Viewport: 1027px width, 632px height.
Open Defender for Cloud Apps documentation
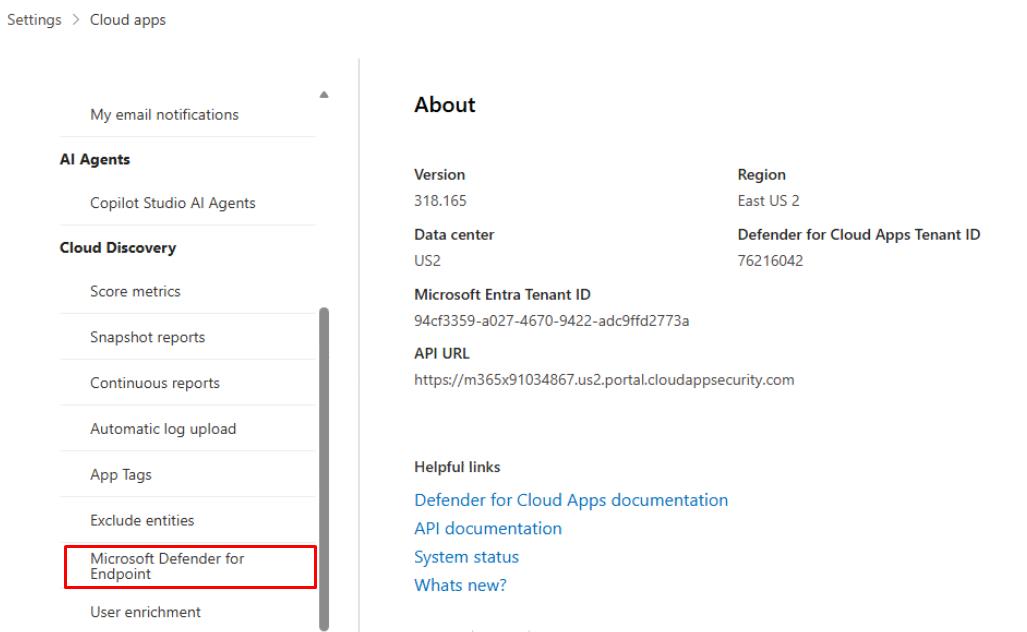[570, 499]
